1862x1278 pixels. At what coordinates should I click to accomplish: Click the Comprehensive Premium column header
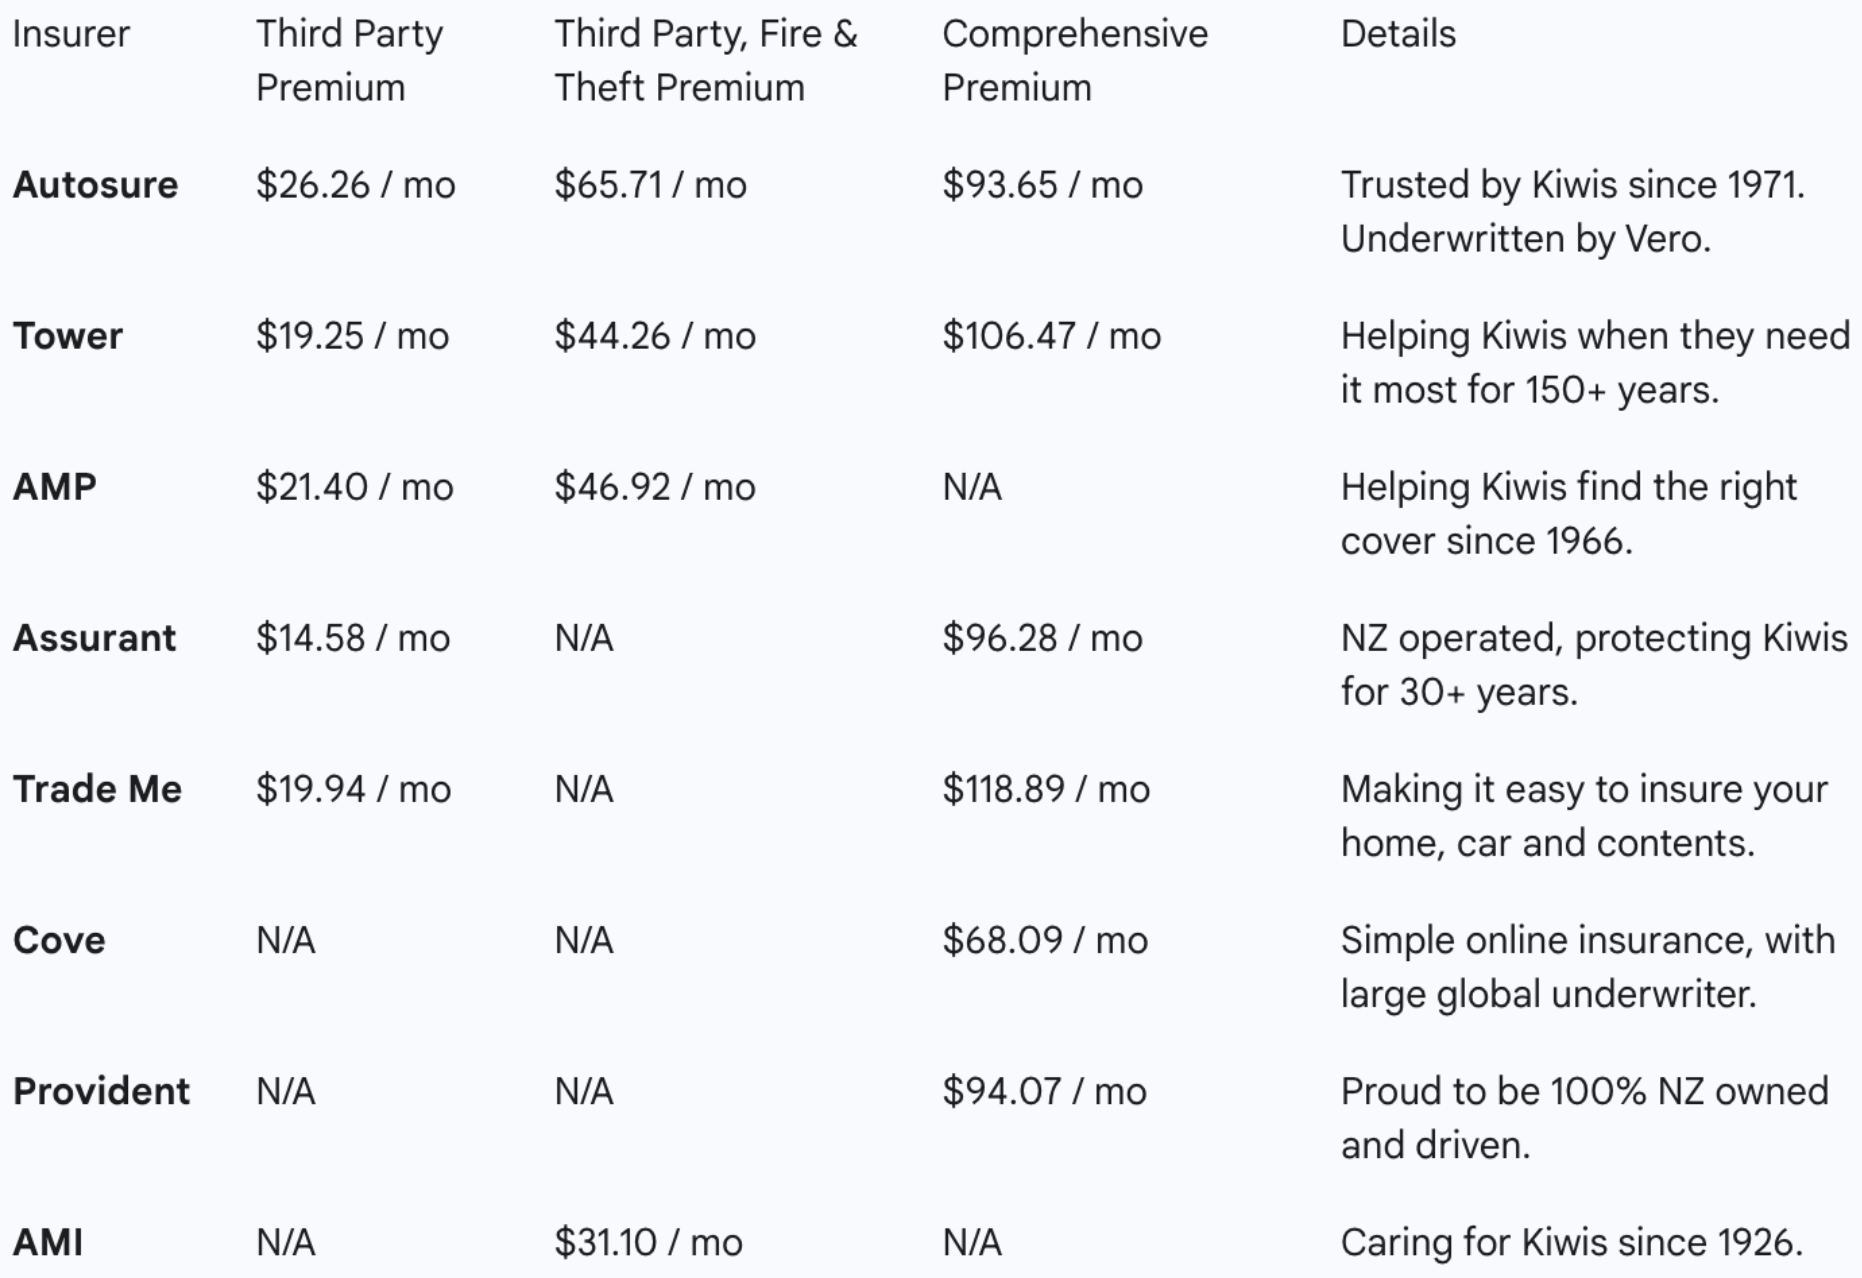click(1074, 60)
